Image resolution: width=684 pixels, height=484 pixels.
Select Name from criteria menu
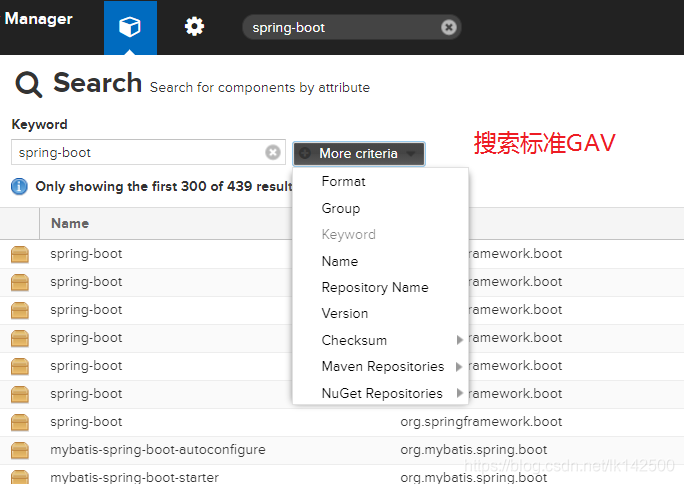[339, 261]
